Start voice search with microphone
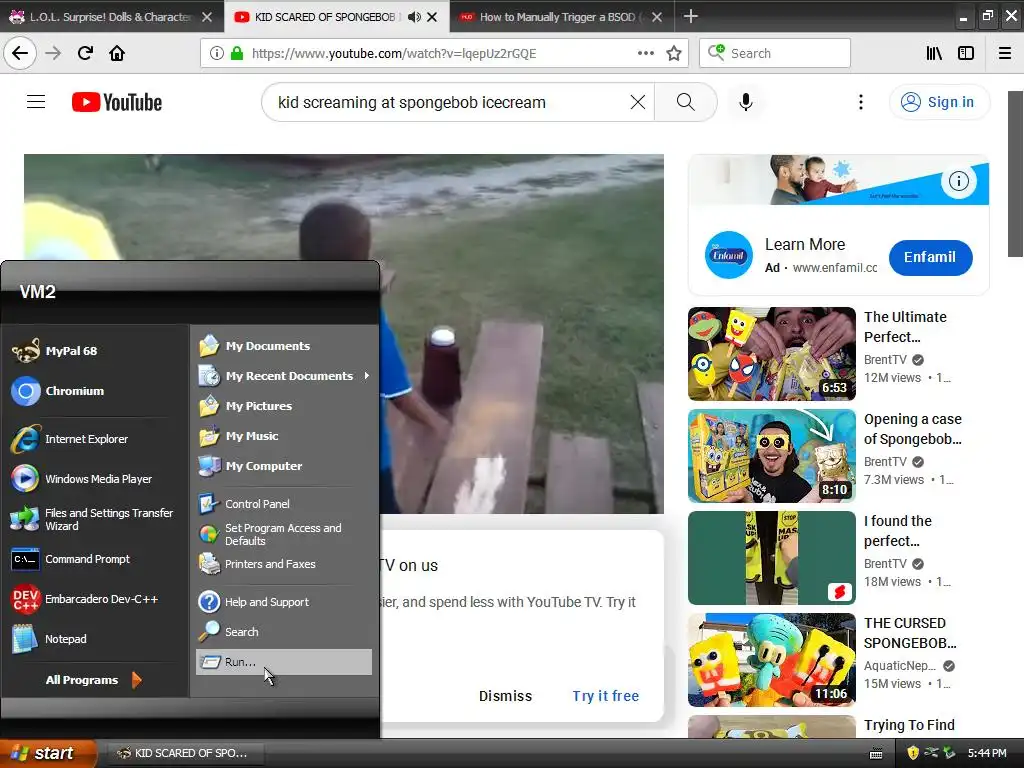 (x=746, y=103)
